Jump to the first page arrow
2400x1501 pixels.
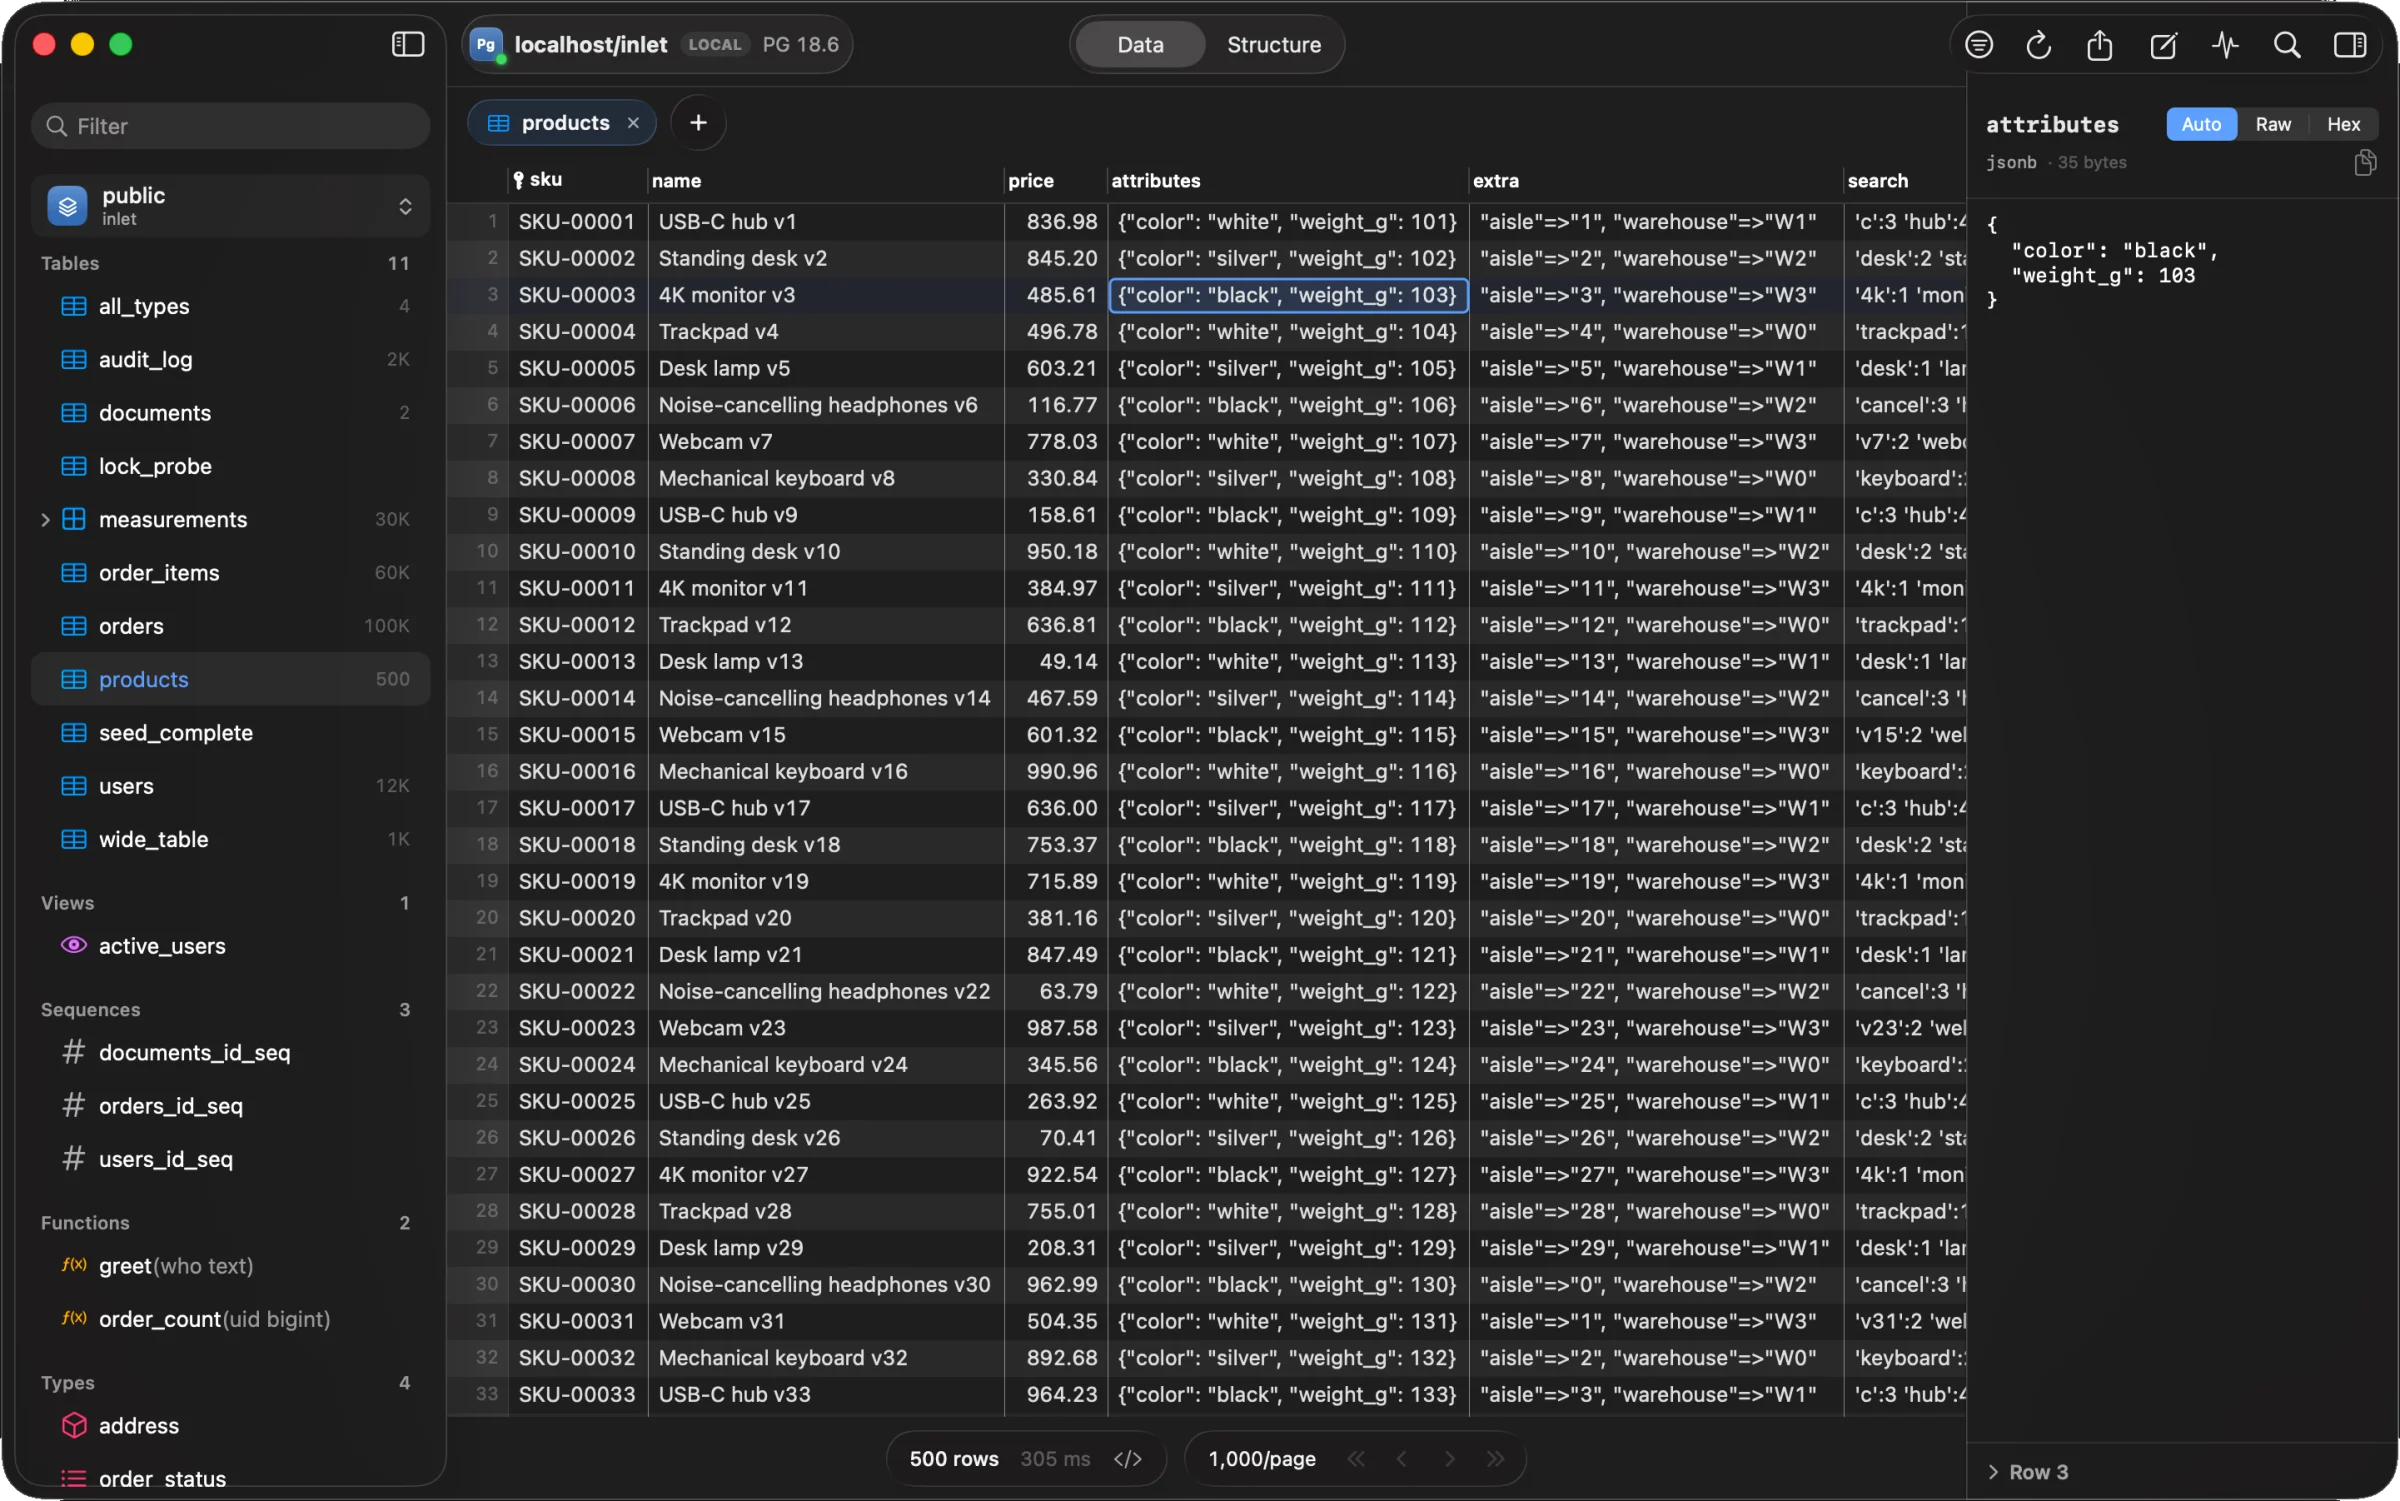tap(1356, 1458)
